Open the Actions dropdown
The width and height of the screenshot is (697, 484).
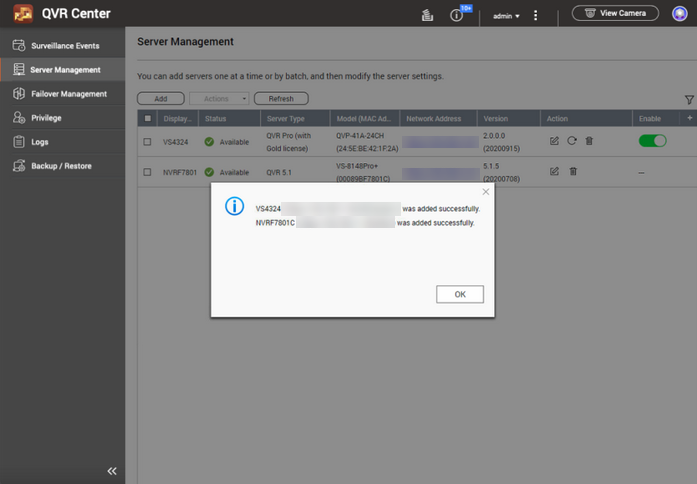[219, 99]
